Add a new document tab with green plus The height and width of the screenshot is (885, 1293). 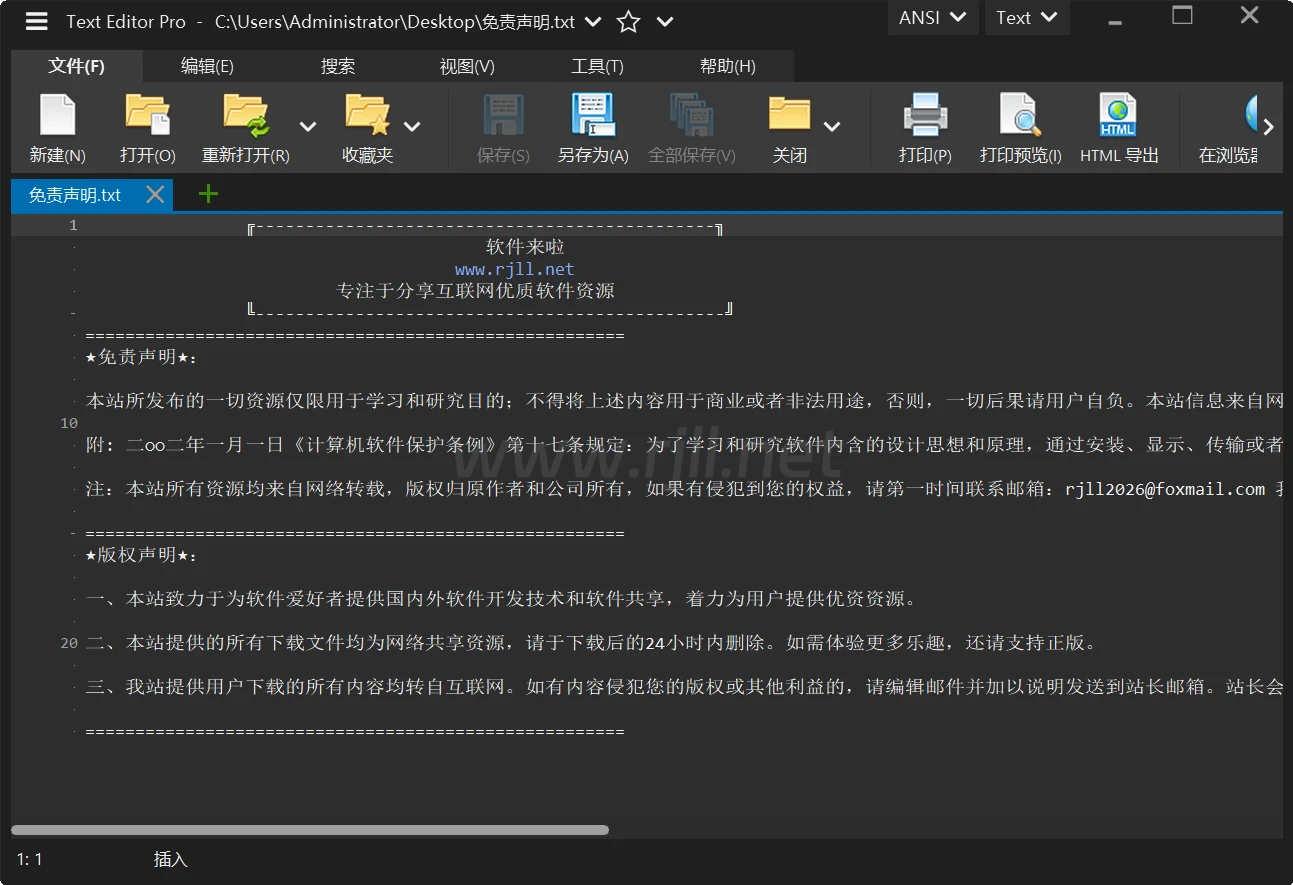pyautogui.click(x=208, y=194)
